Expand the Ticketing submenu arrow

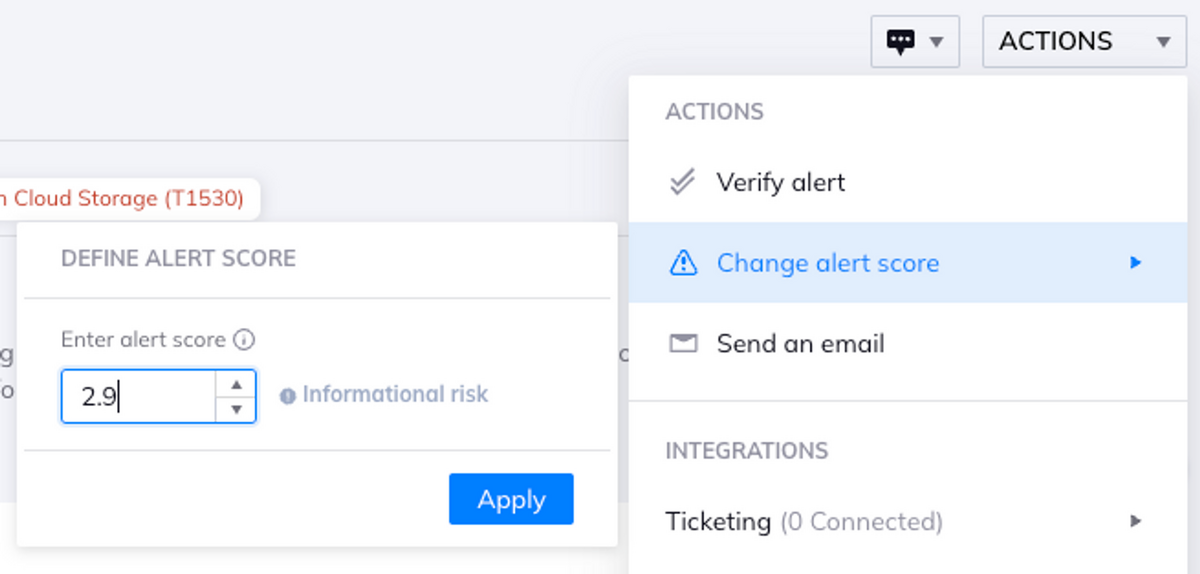tap(1135, 521)
